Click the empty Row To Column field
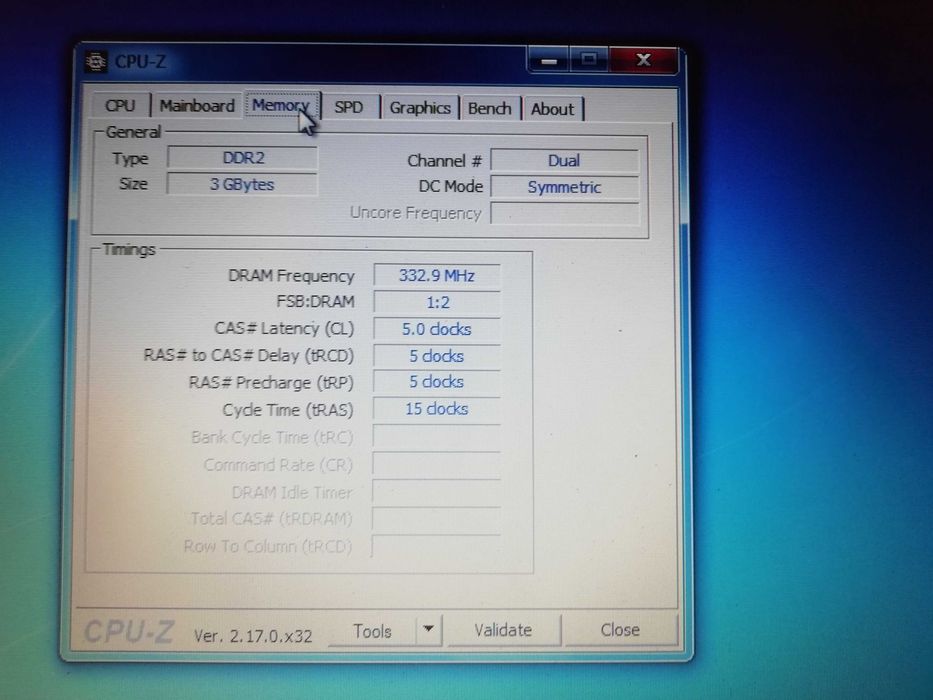933x700 pixels. point(436,546)
